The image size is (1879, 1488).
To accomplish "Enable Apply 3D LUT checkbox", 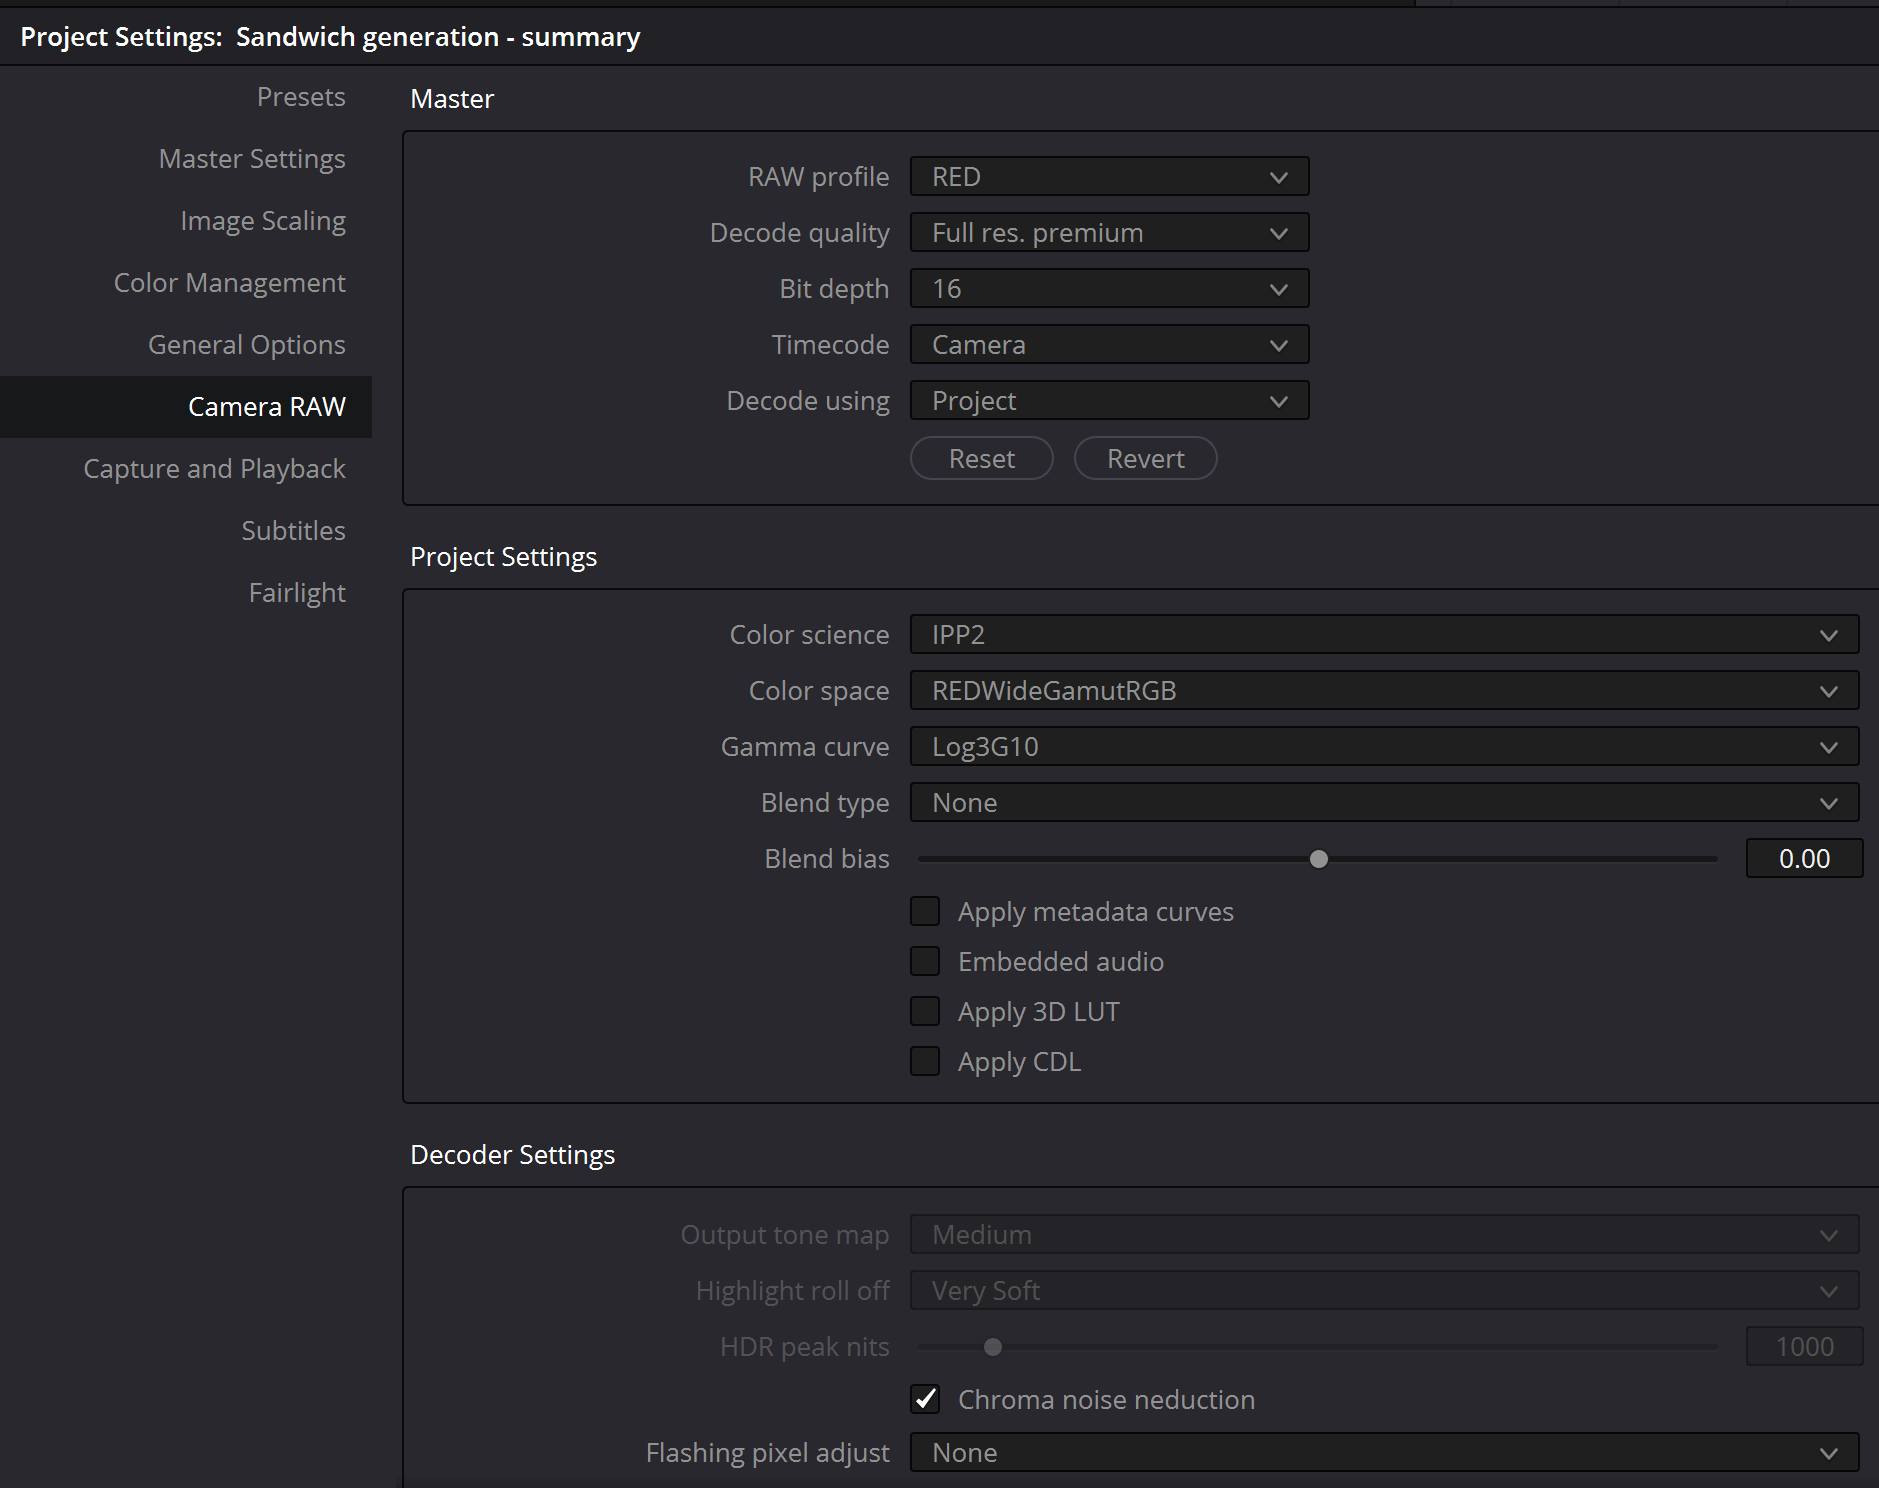I will tap(925, 1012).
